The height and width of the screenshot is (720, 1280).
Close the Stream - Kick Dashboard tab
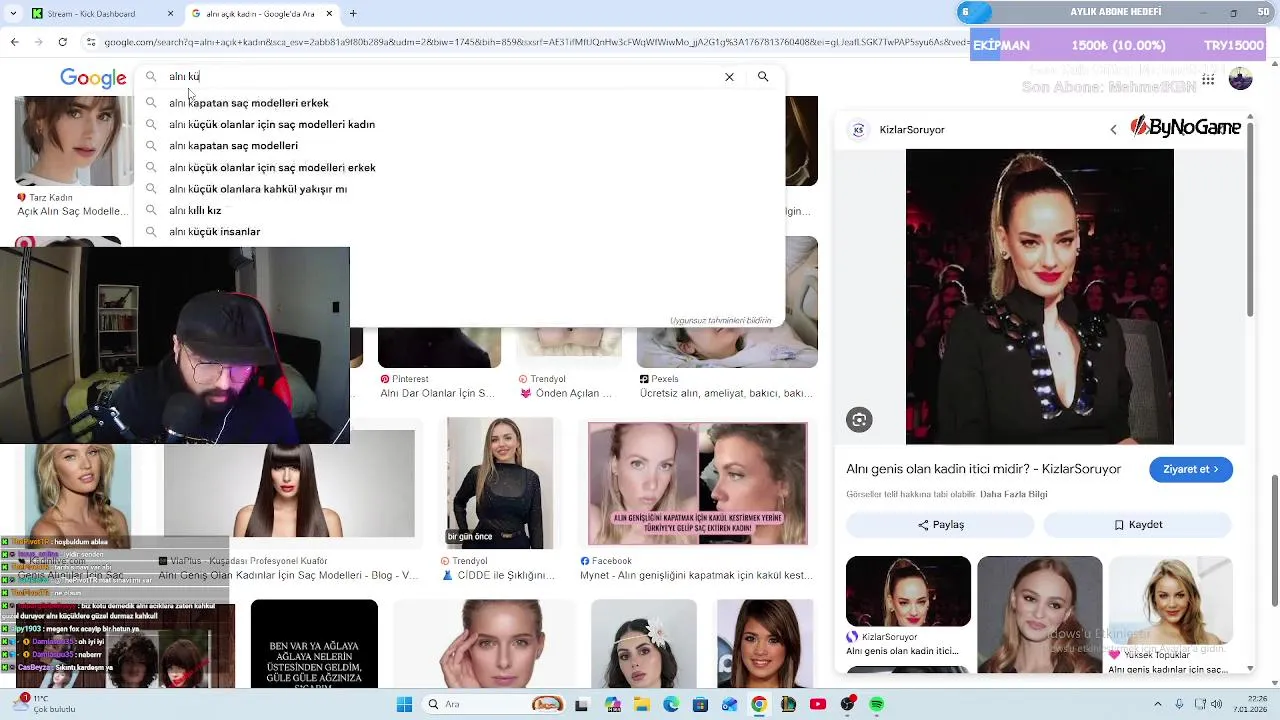pyautogui.click(x=170, y=13)
